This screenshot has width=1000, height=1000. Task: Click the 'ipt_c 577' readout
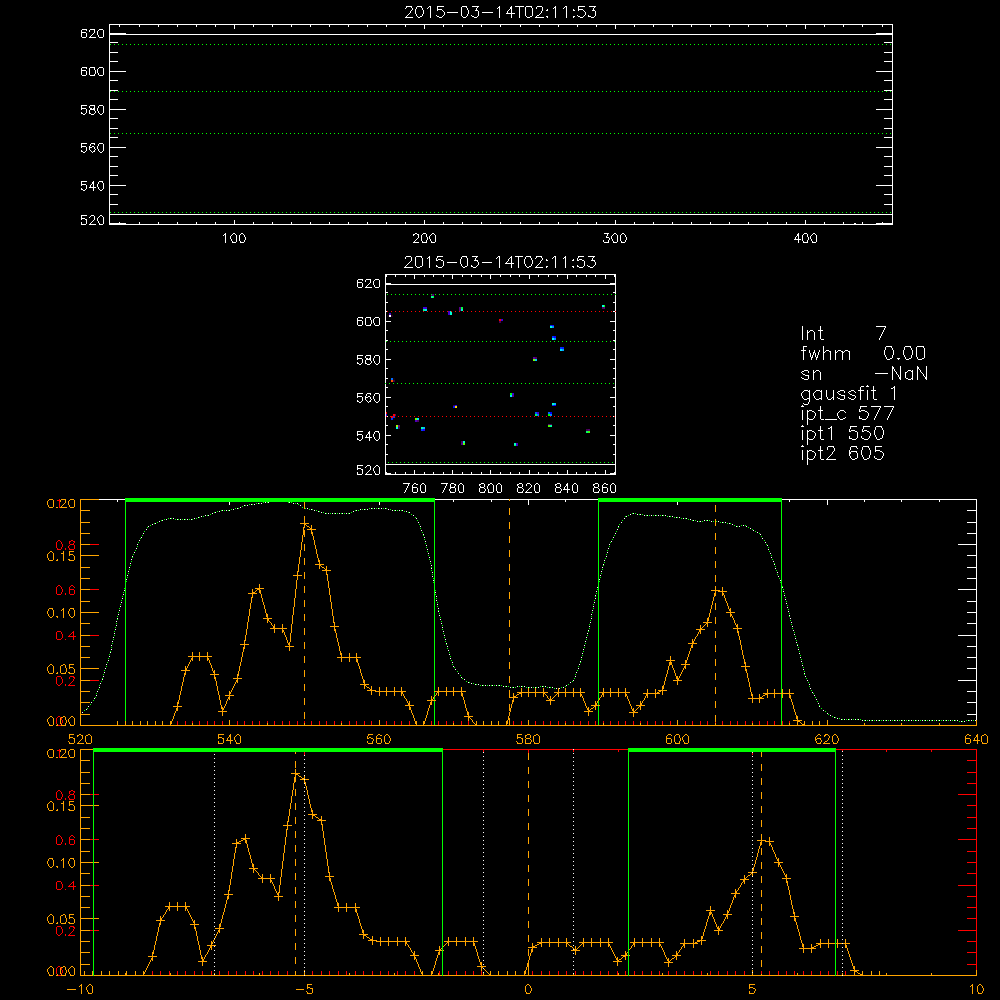[848, 414]
